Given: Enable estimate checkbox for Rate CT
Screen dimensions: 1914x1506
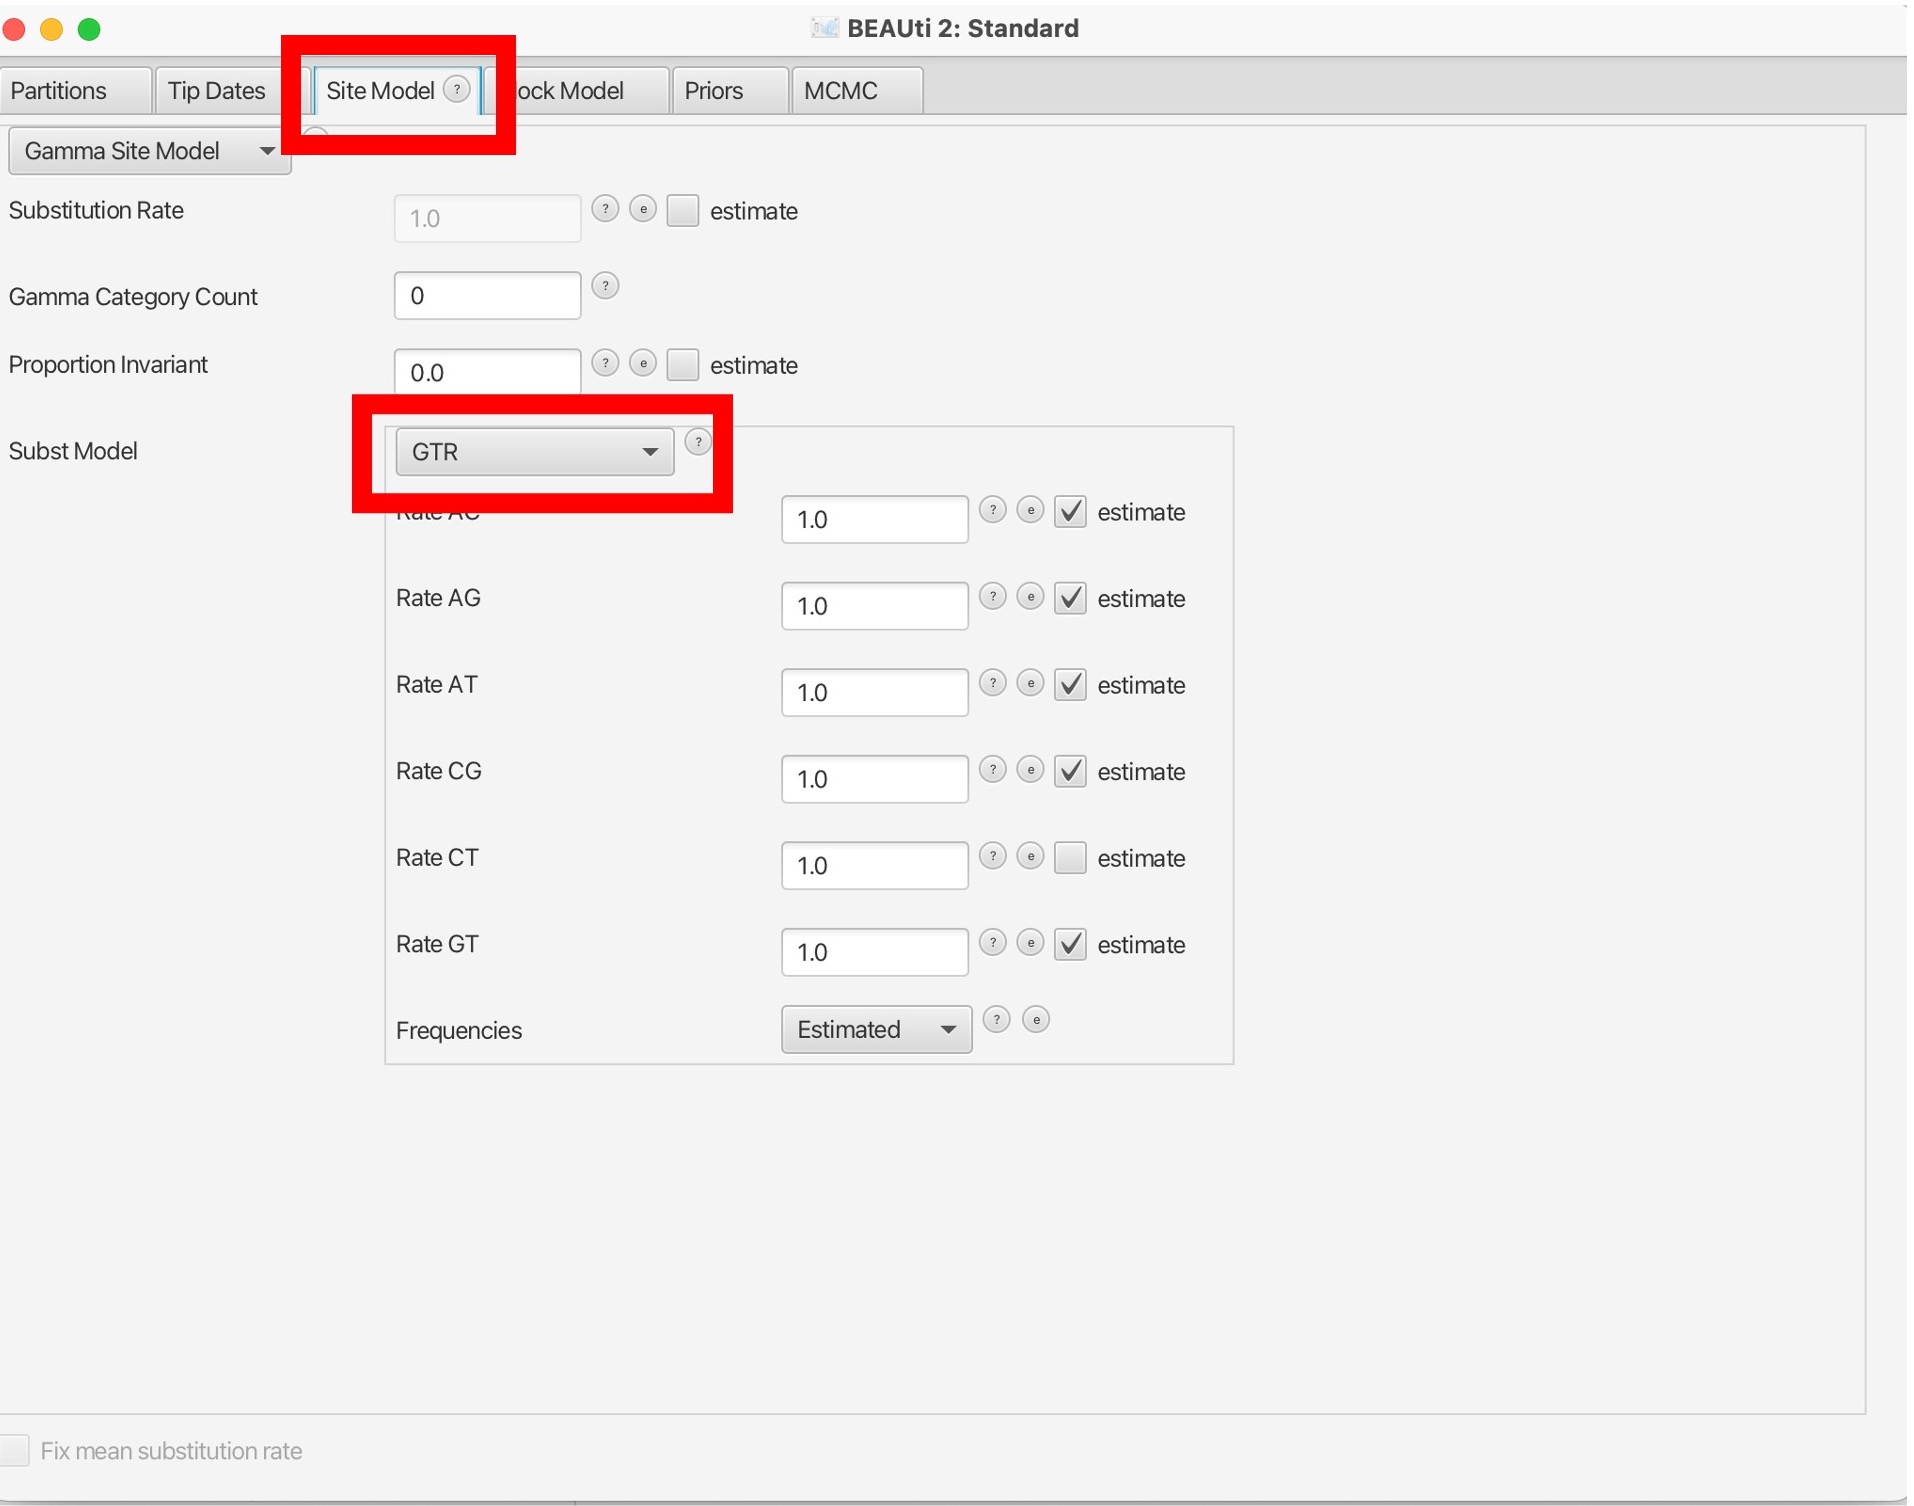Looking at the screenshot, I should (1070, 858).
